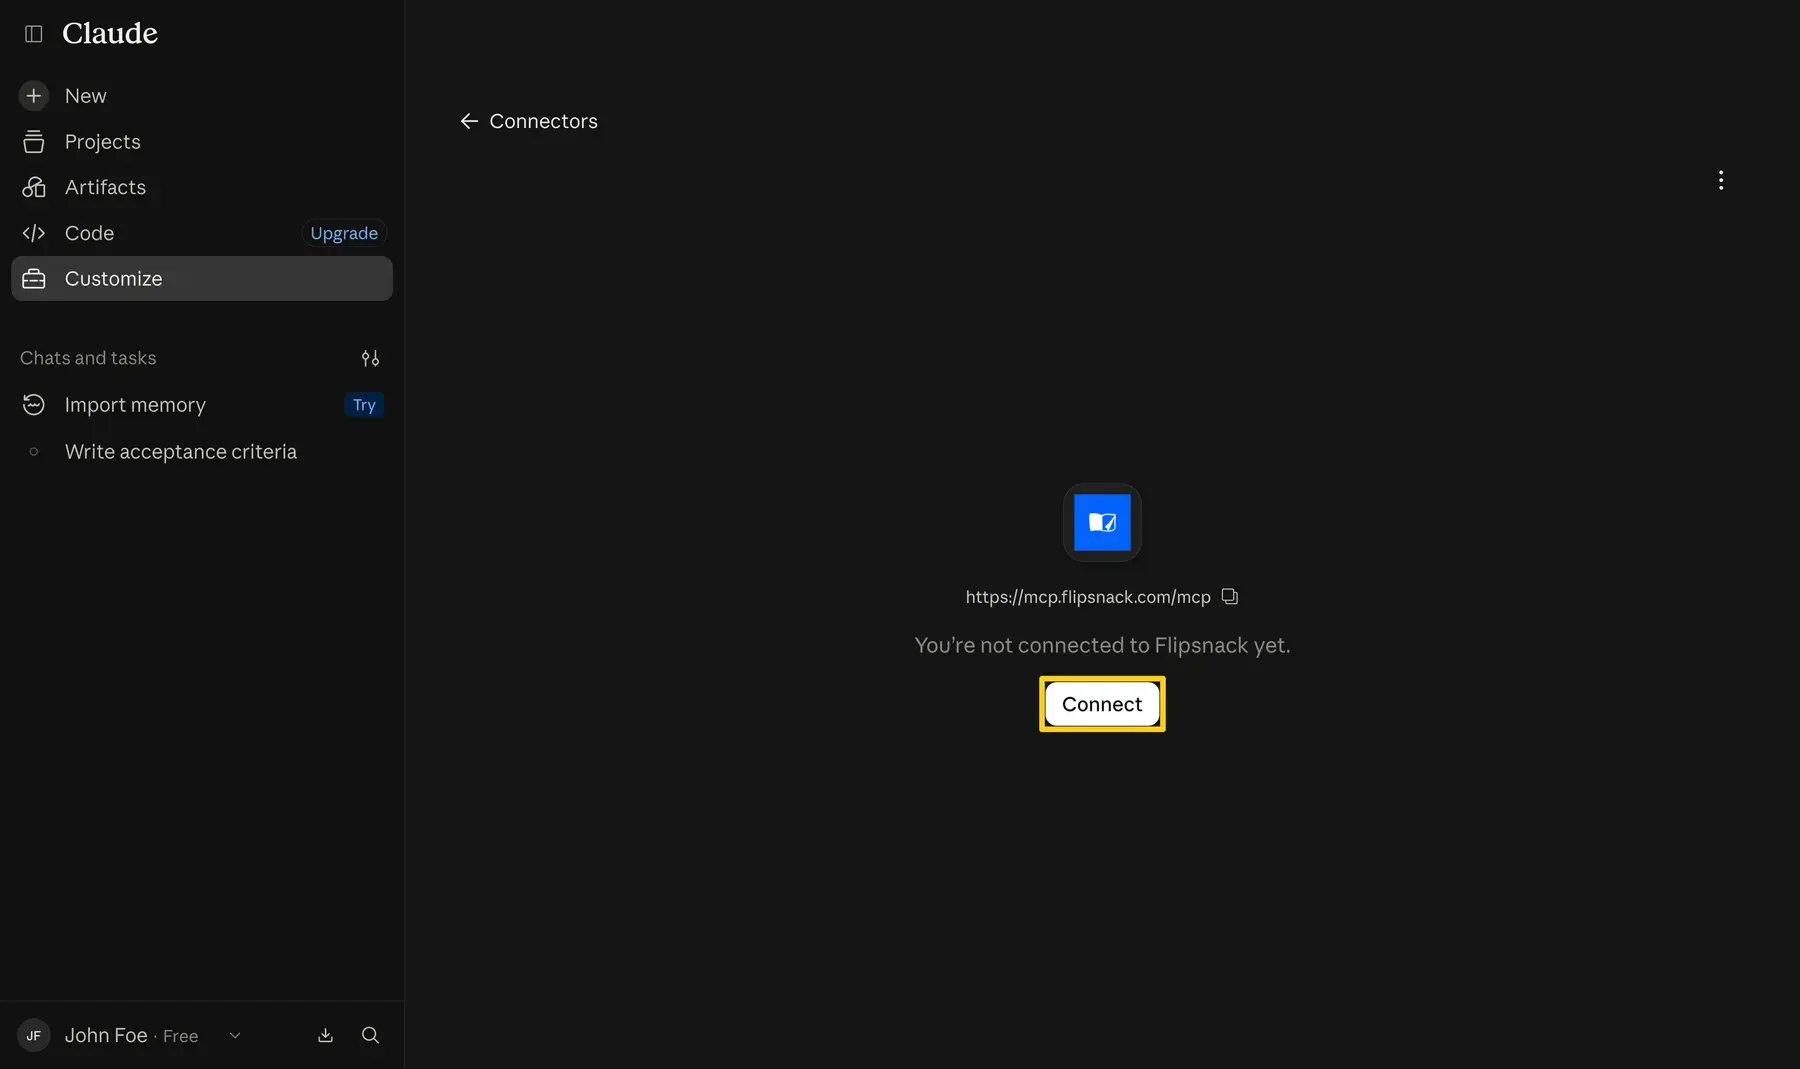Open search with the magnifier icon

[370, 1036]
